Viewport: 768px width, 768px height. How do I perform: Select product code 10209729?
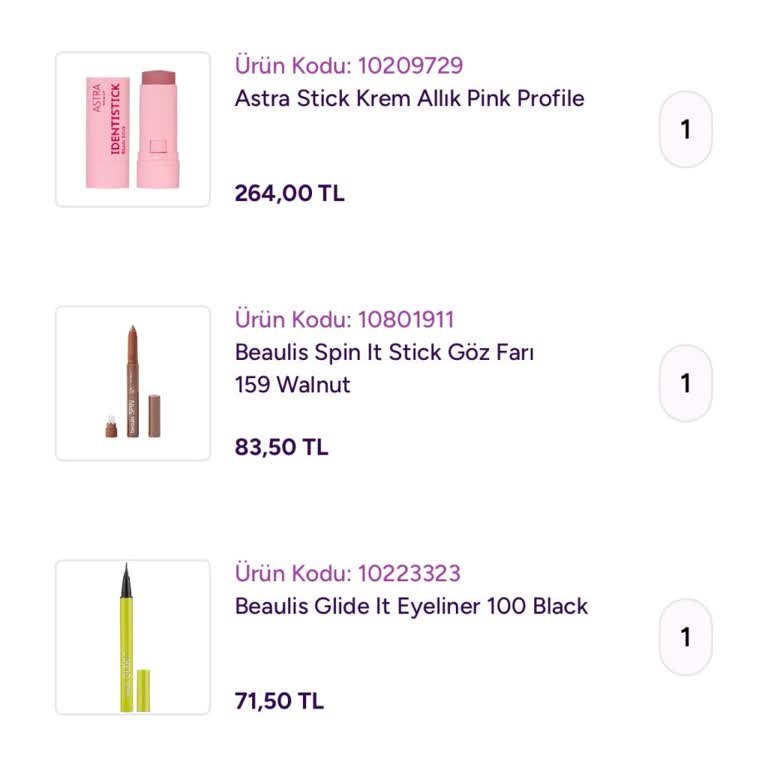click(349, 66)
